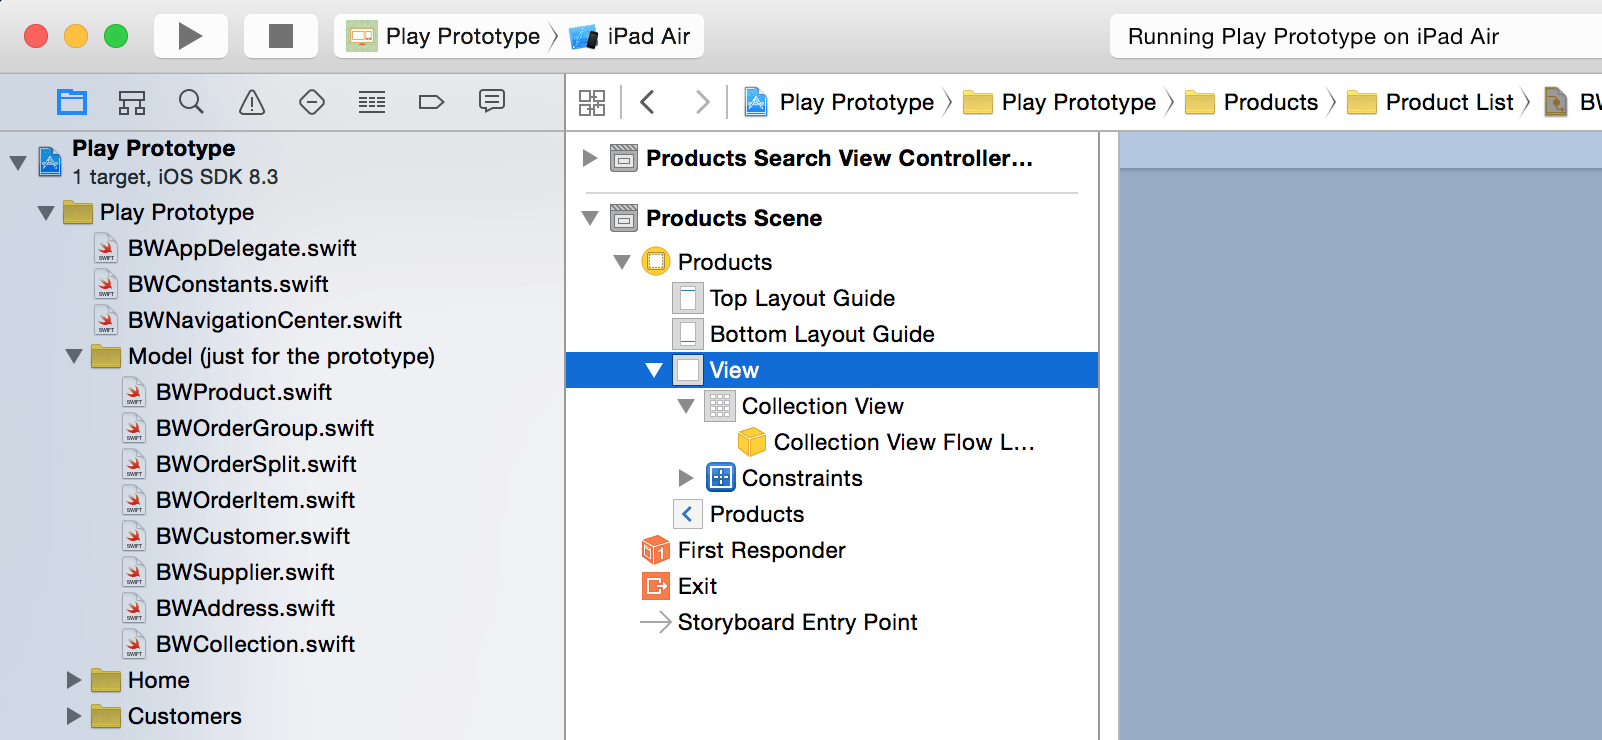Run the project with the Play button
The height and width of the screenshot is (740, 1602).
coord(190,36)
